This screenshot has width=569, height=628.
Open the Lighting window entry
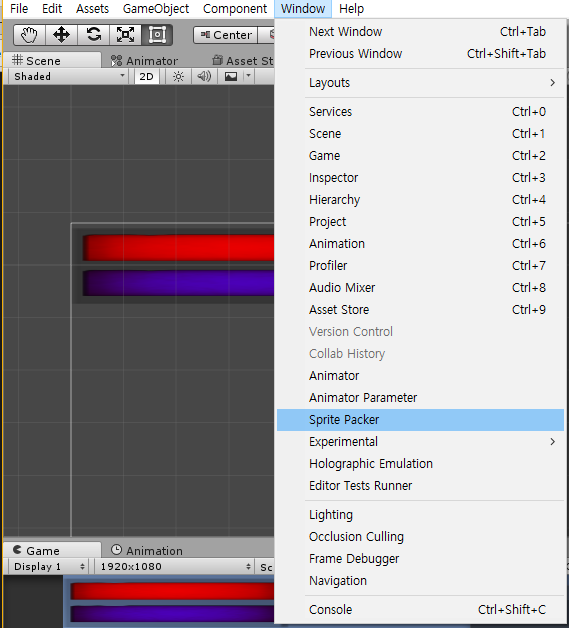coord(420,515)
